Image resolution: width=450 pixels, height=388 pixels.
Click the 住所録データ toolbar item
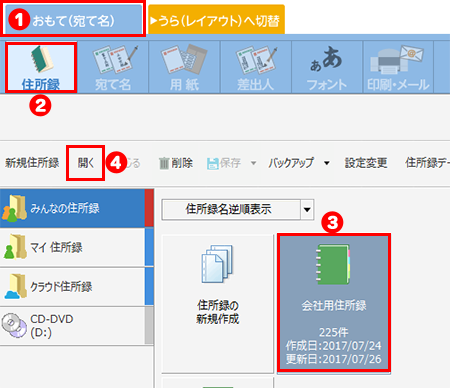427,163
